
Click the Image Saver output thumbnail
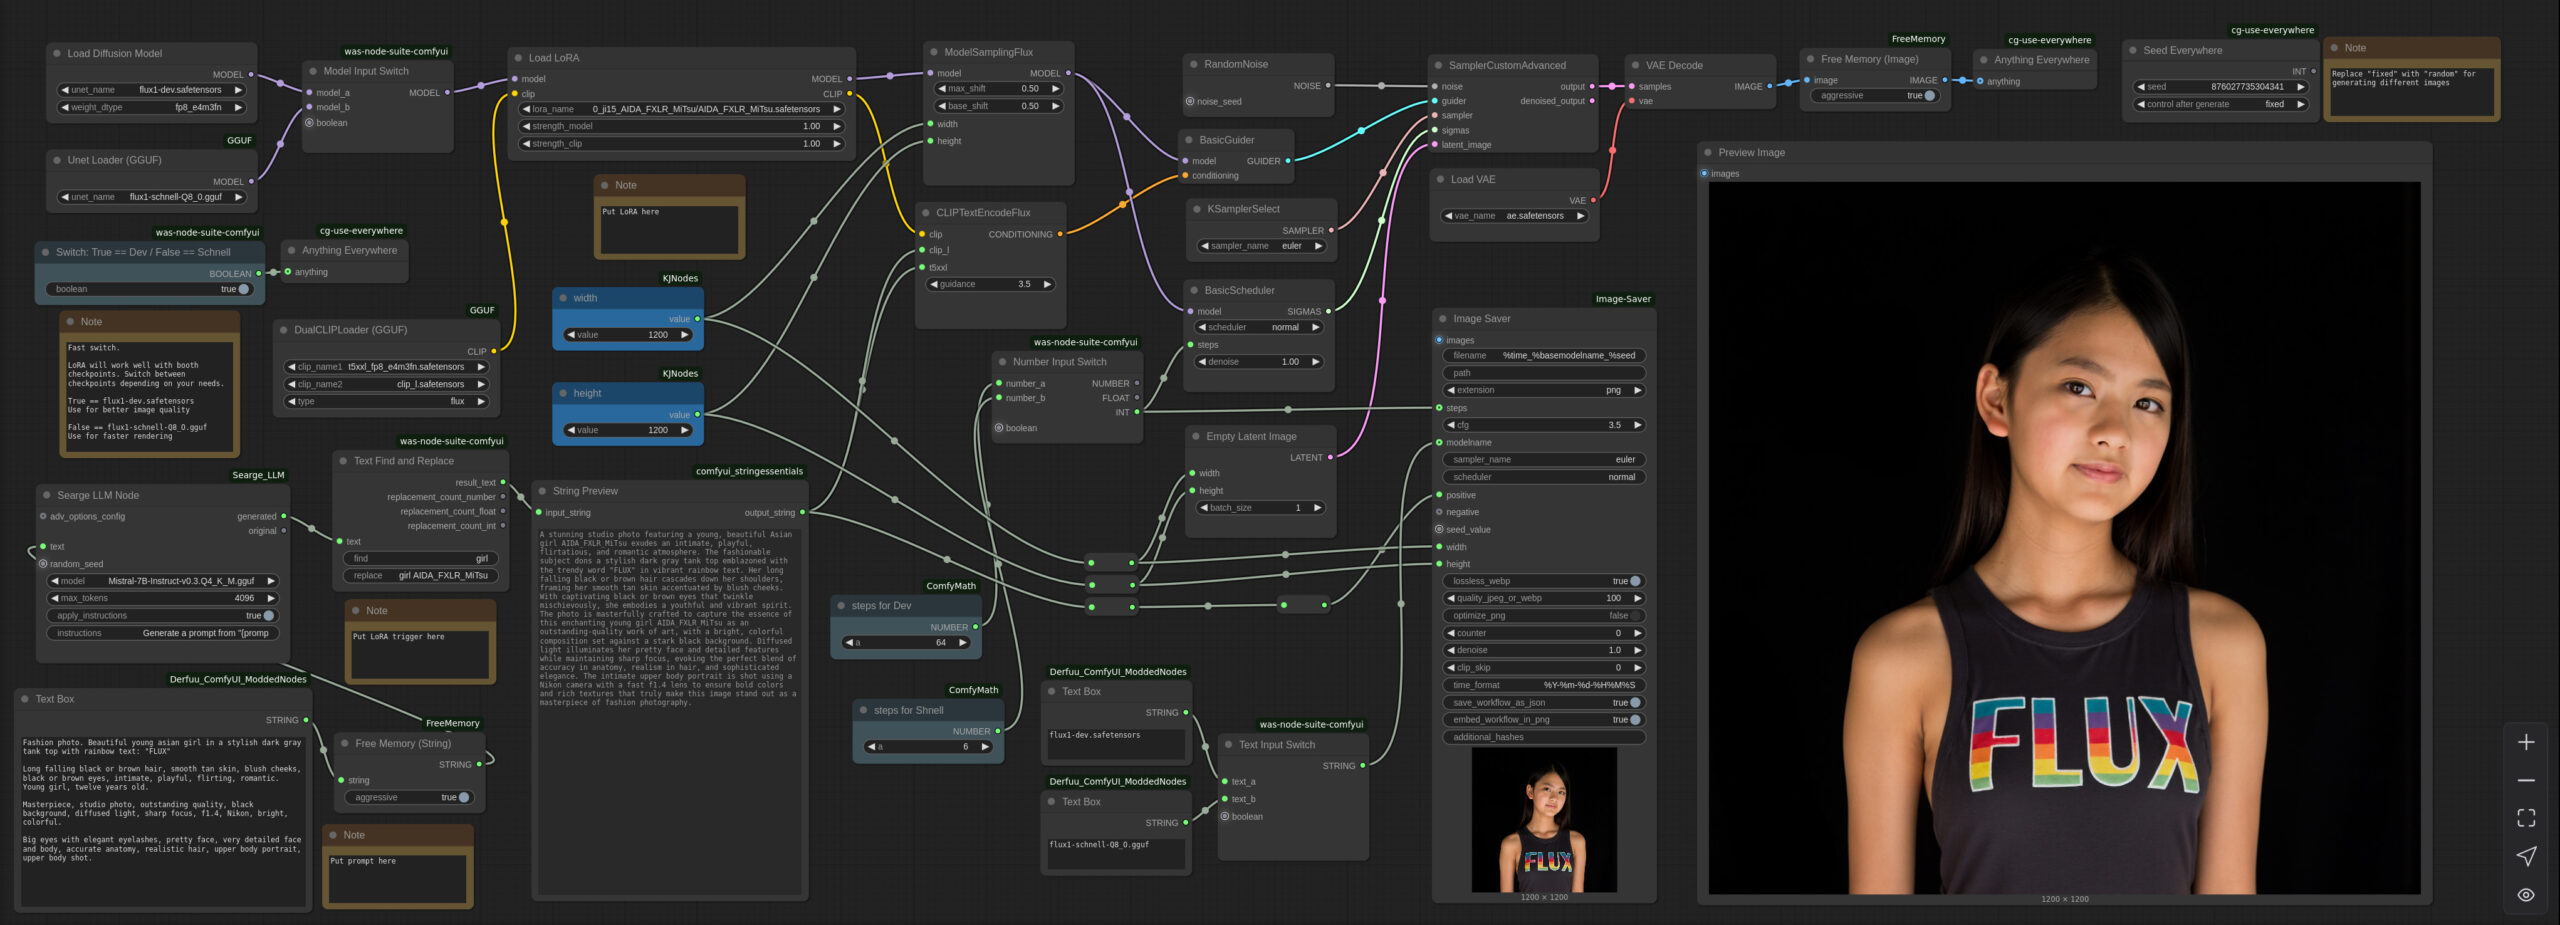(1544, 820)
